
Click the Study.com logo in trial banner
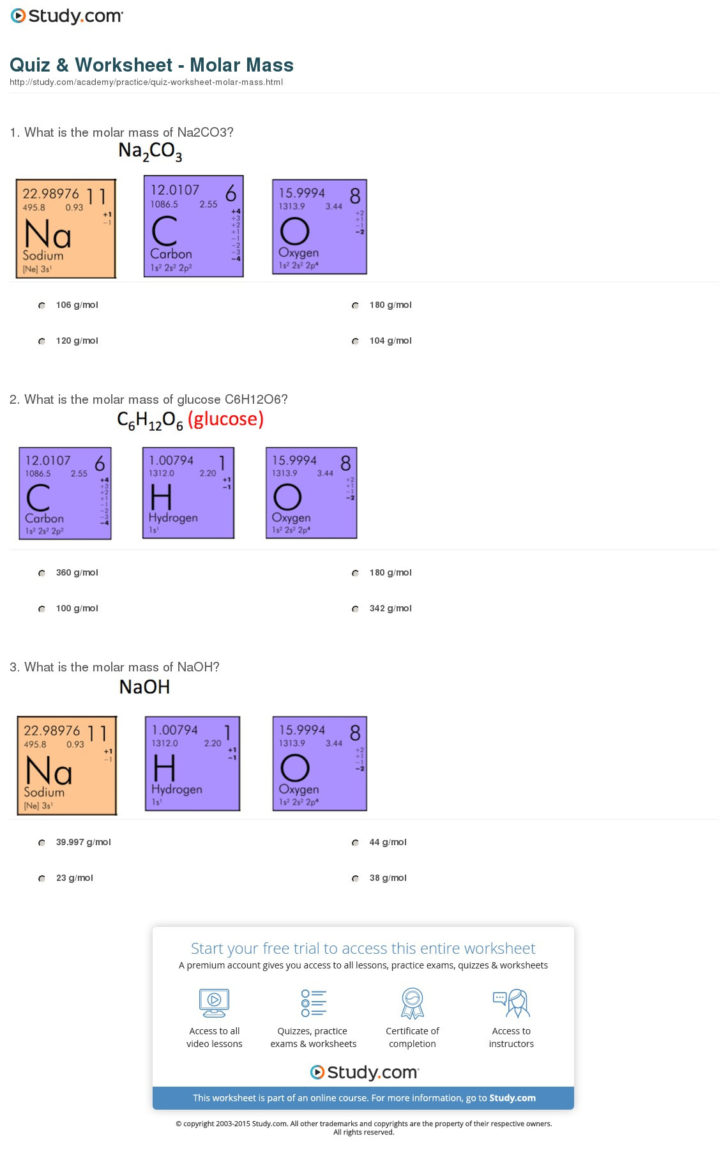[x=363, y=1072]
